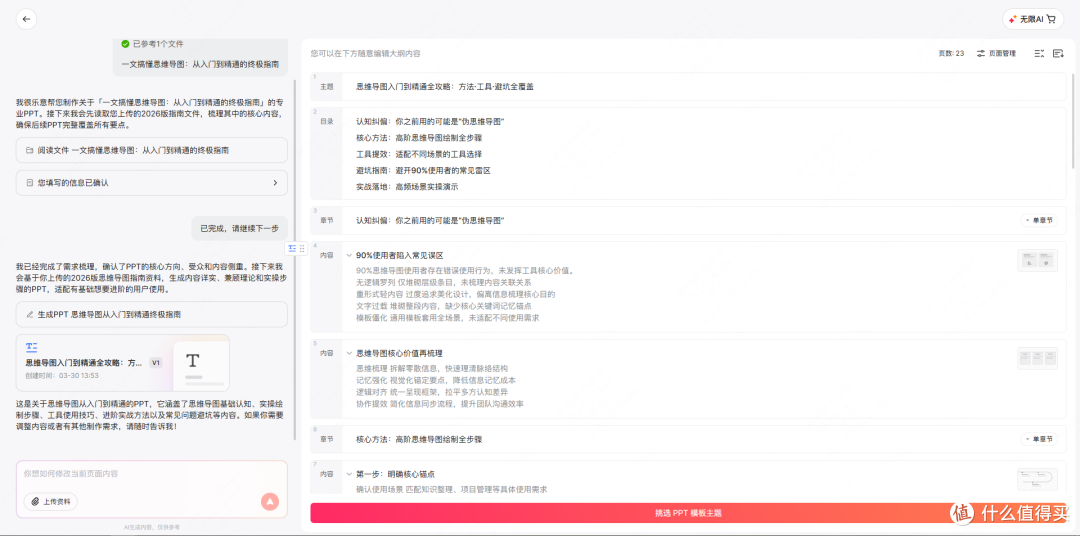Click the 页数: 23 page count
The width and height of the screenshot is (1080, 536).
pyautogui.click(x=951, y=53)
